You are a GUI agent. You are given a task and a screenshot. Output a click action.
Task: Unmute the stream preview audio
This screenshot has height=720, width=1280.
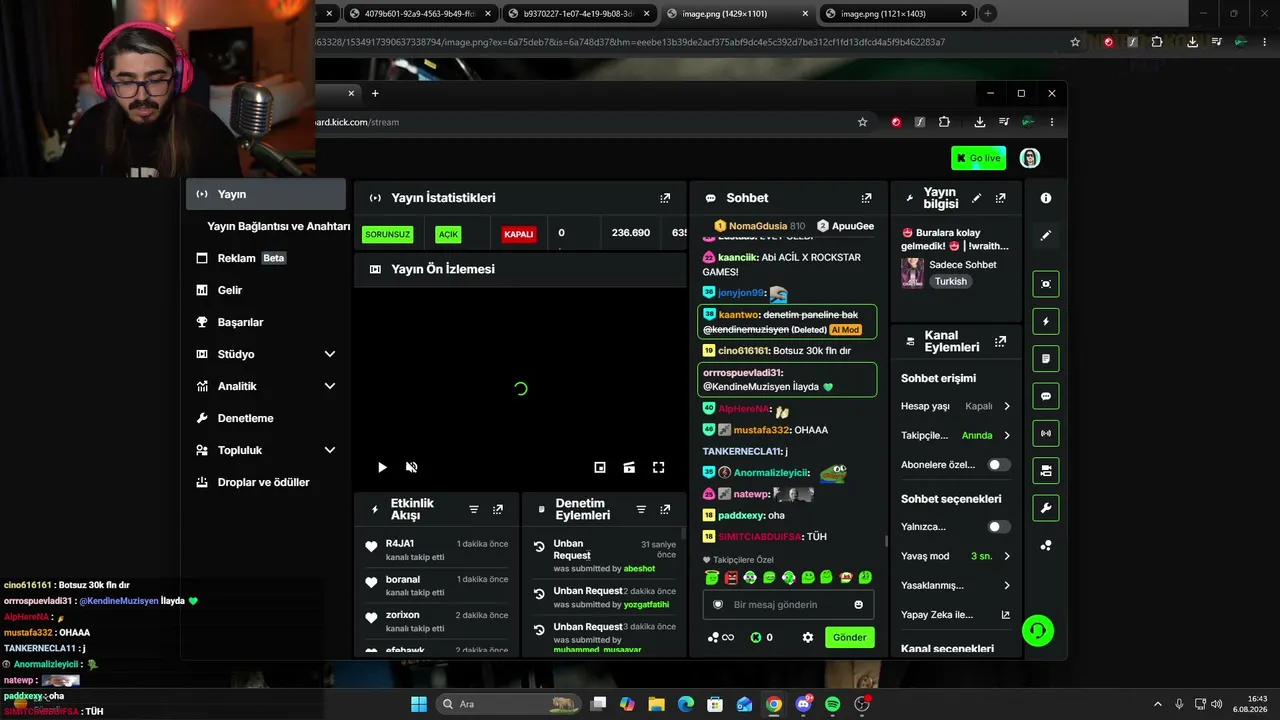tap(411, 467)
